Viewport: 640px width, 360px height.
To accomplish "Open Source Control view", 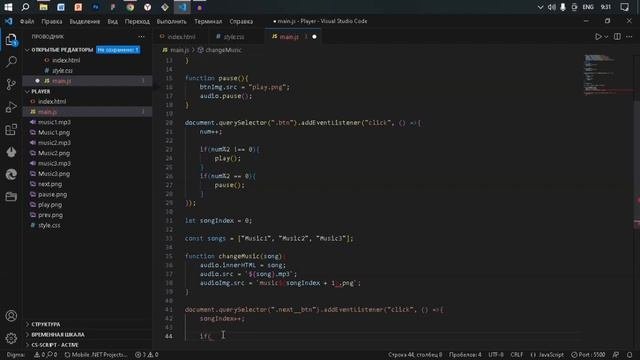I will (x=11, y=84).
